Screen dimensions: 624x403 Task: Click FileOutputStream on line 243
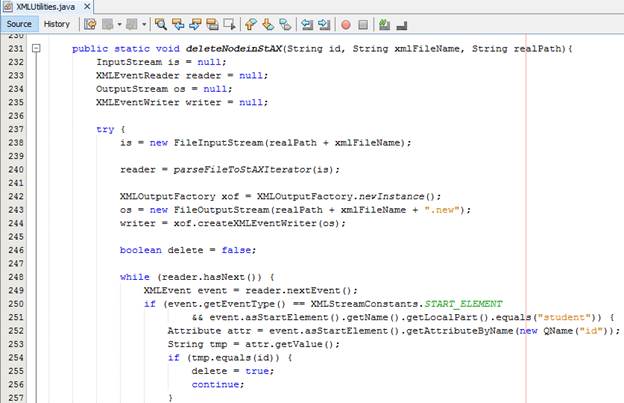point(221,210)
